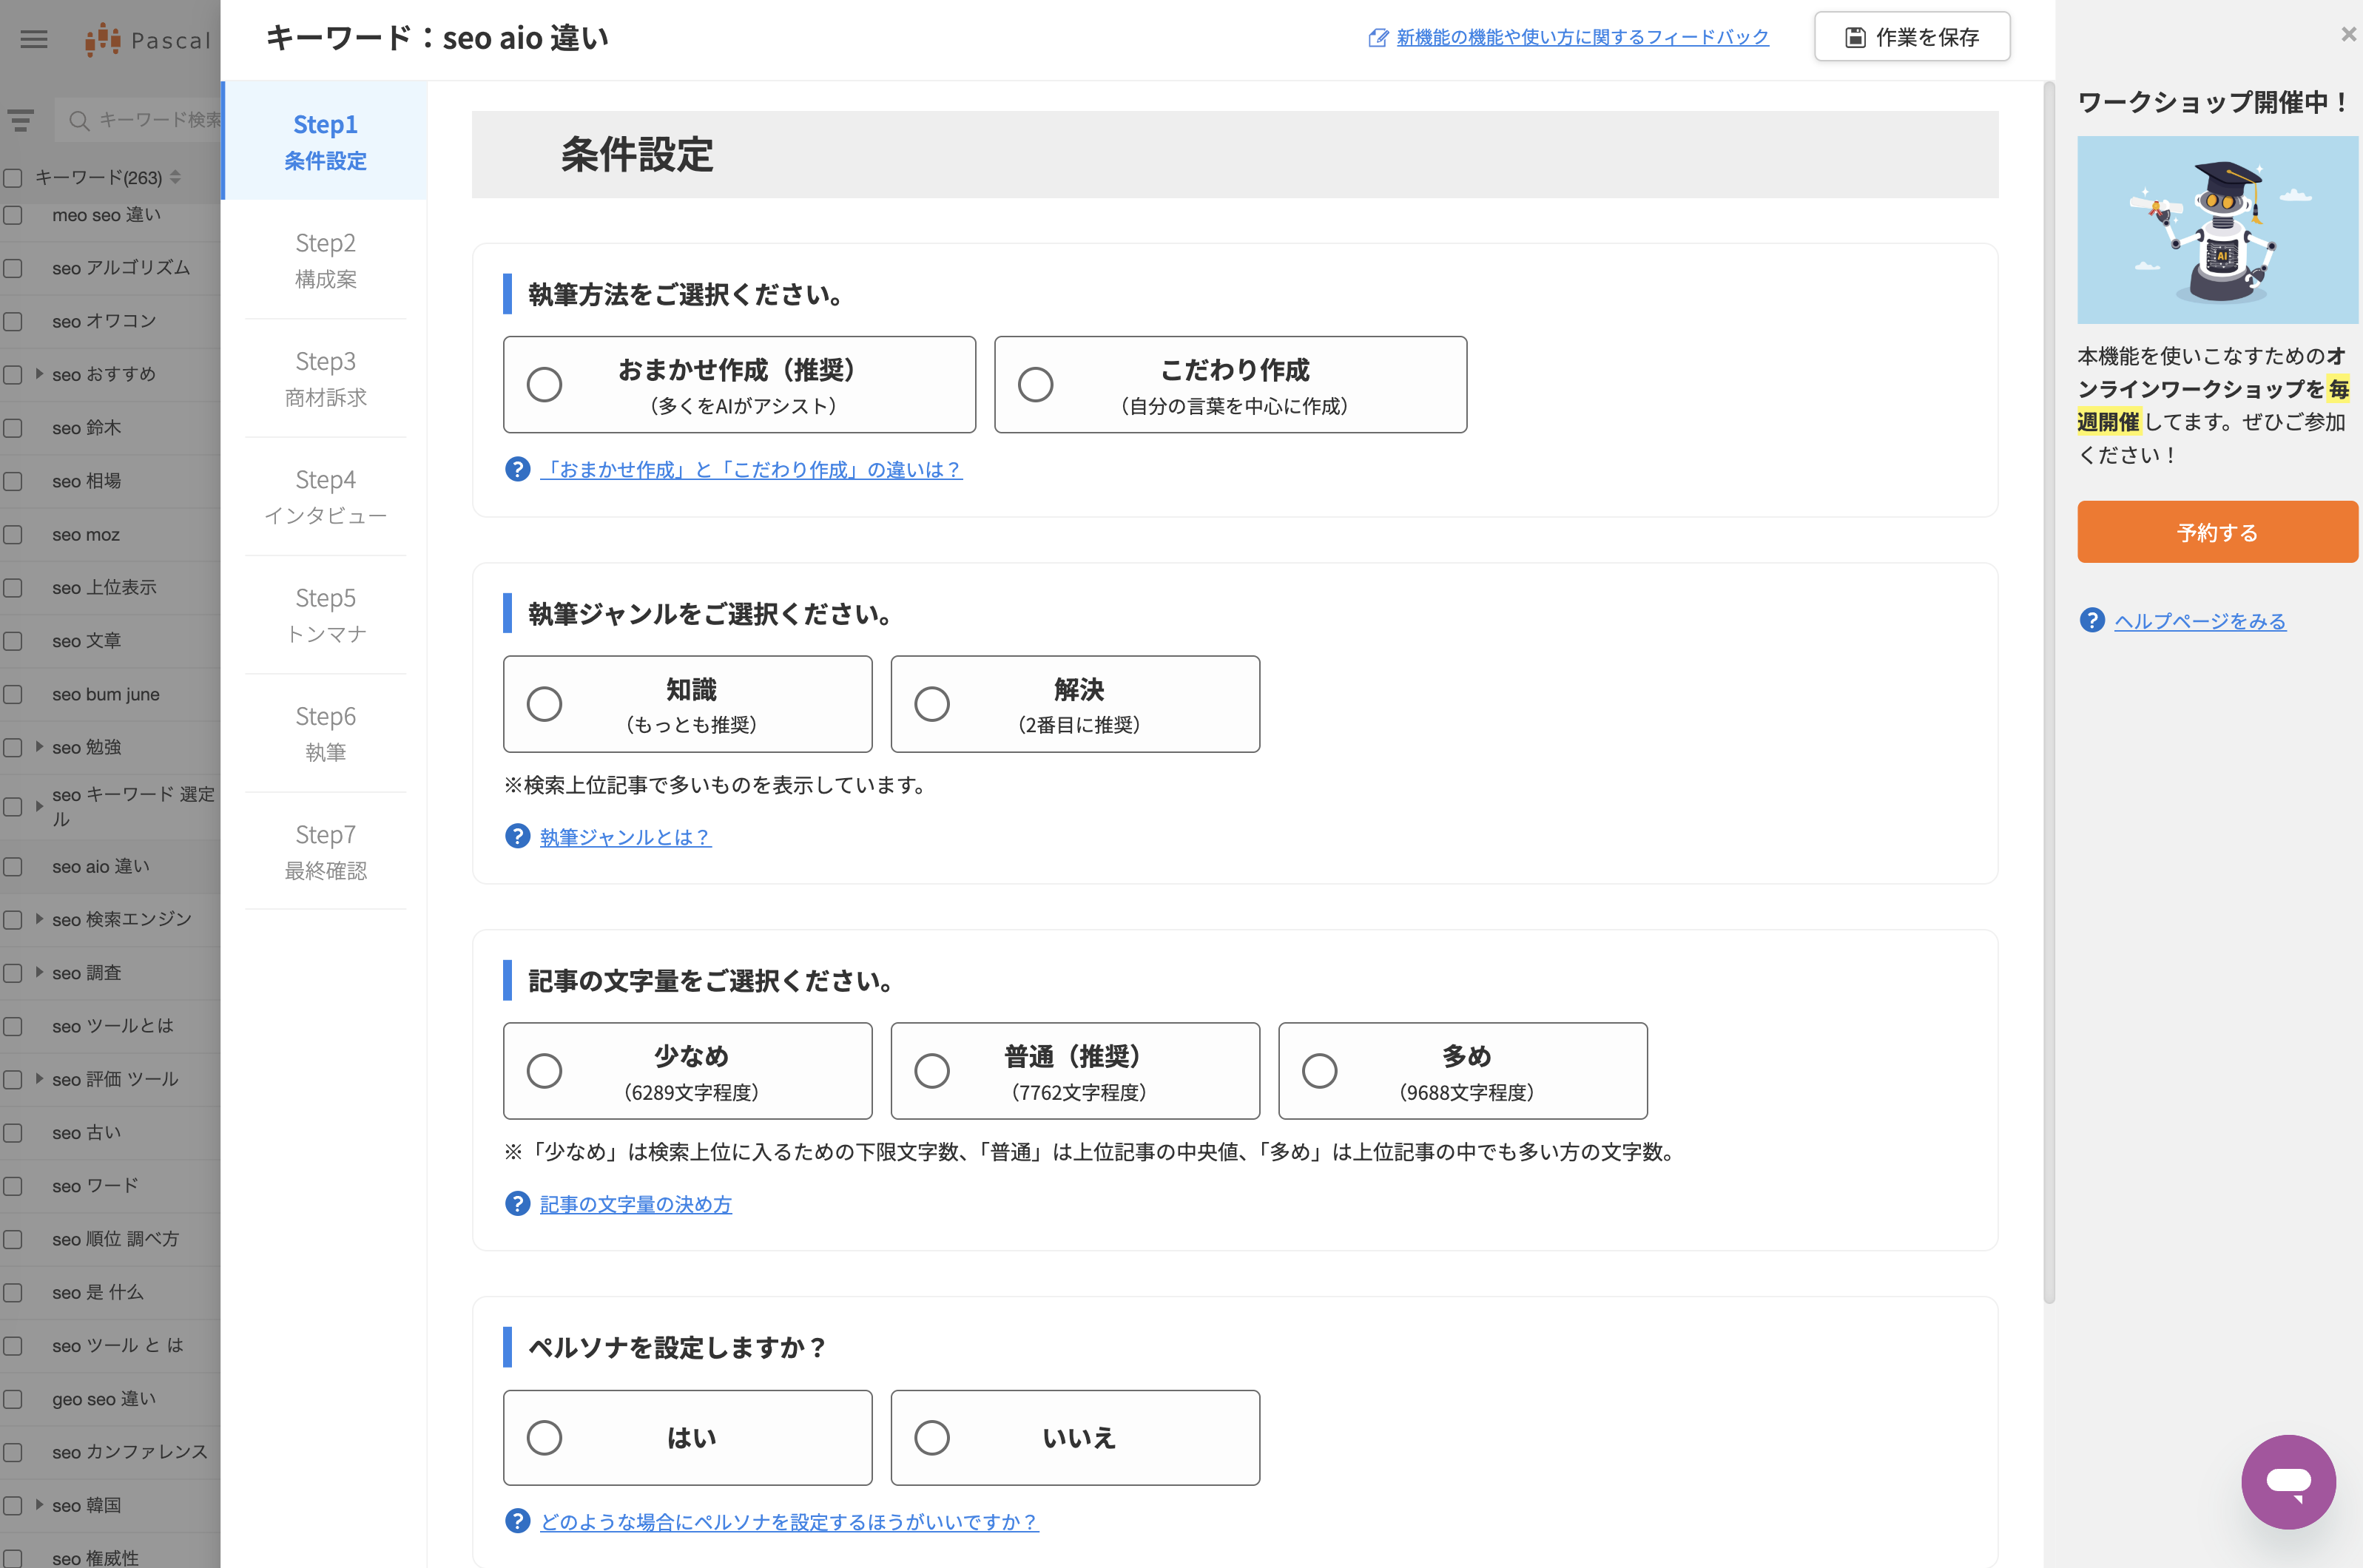Open the workshop robot thumbnail image
Screen dimensions: 2363x1568
[x=2217, y=230]
